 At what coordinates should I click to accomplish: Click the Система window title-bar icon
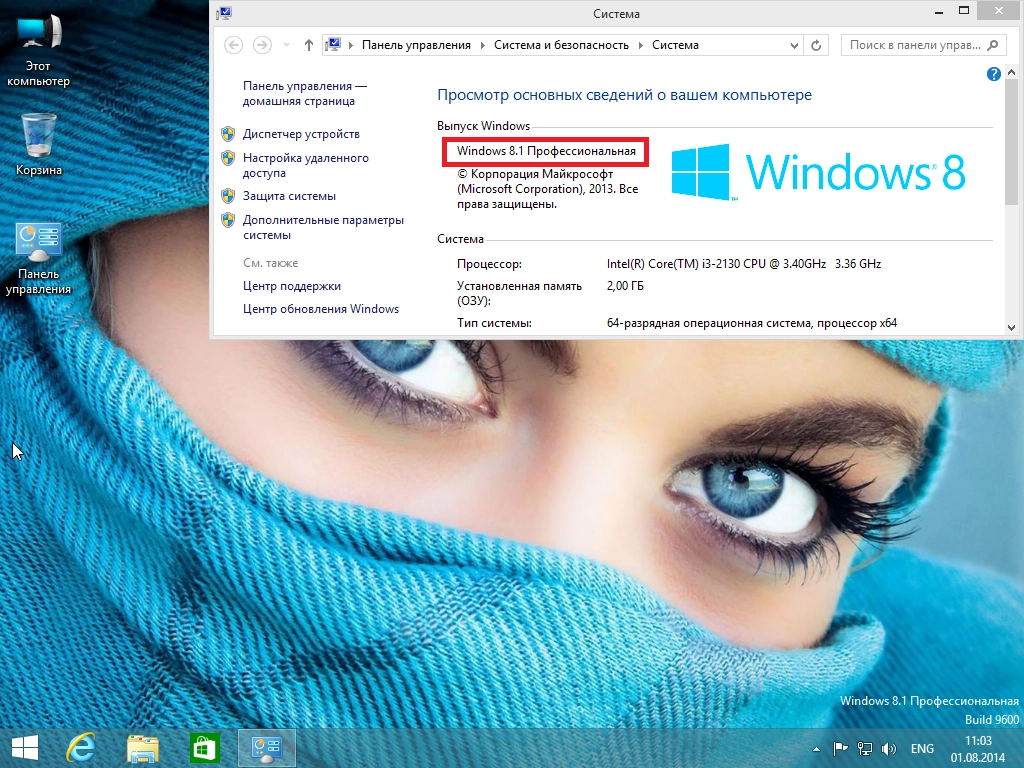[x=225, y=12]
